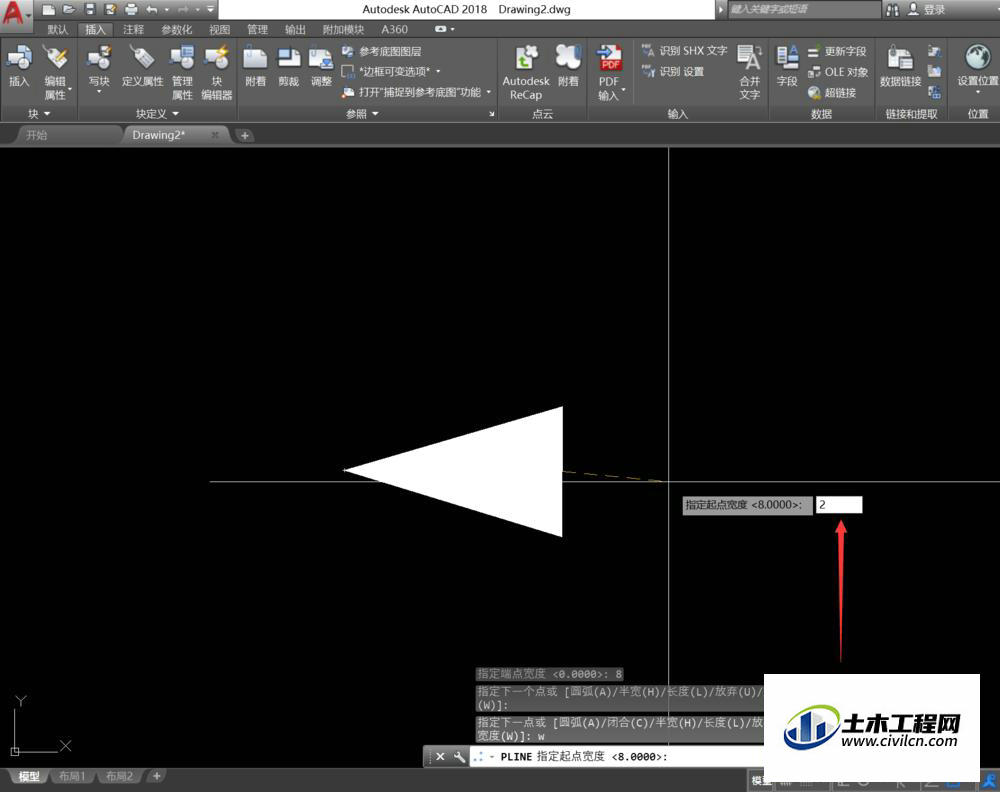Click the Undo arrow in quick access toolbar
The height and width of the screenshot is (792, 1000).
coord(152,10)
